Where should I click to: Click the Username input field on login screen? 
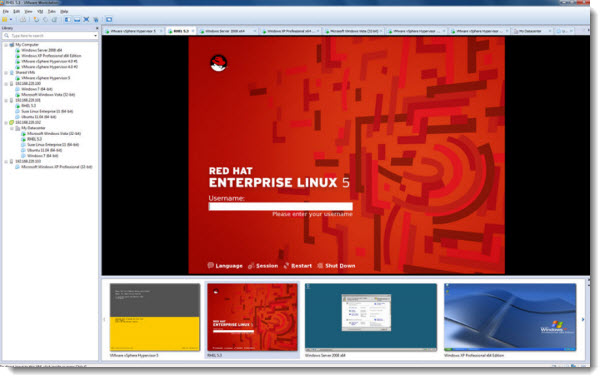point(281,207)
